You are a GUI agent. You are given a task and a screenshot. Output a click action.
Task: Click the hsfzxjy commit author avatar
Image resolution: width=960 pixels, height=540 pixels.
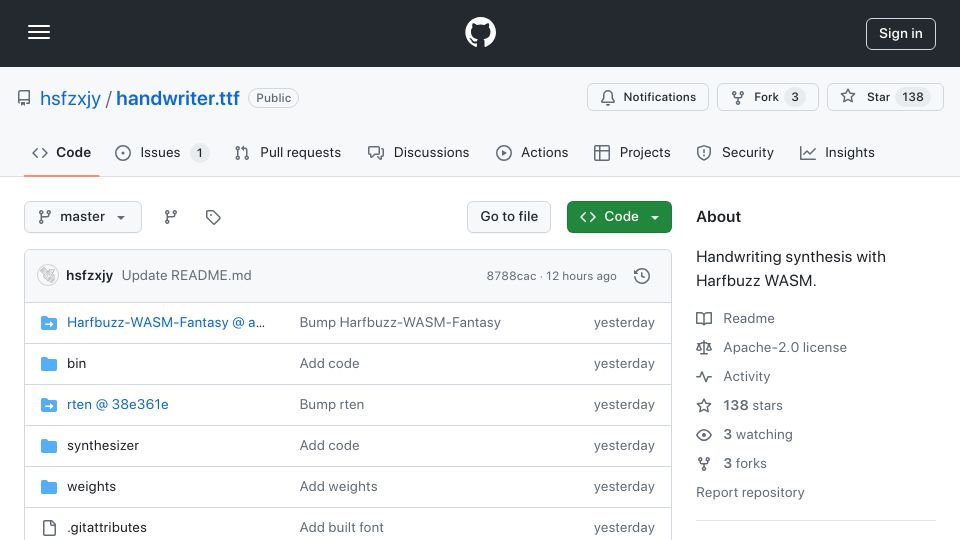point(48,276)
